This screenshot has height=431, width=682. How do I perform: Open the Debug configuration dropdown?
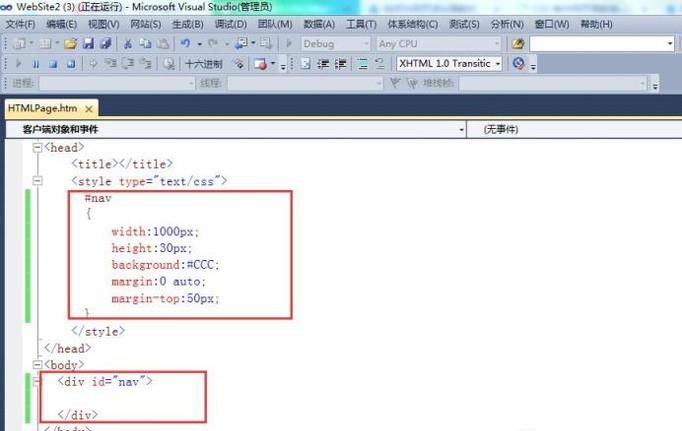364,44
